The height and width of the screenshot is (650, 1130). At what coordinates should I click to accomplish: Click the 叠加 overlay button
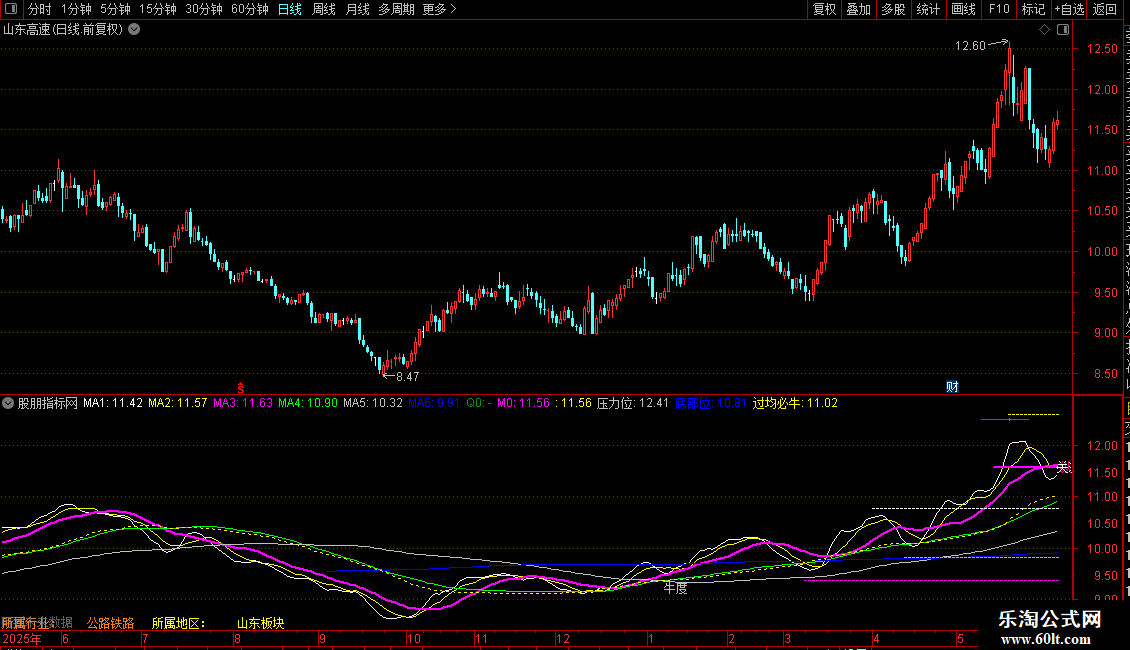point(858,9)
